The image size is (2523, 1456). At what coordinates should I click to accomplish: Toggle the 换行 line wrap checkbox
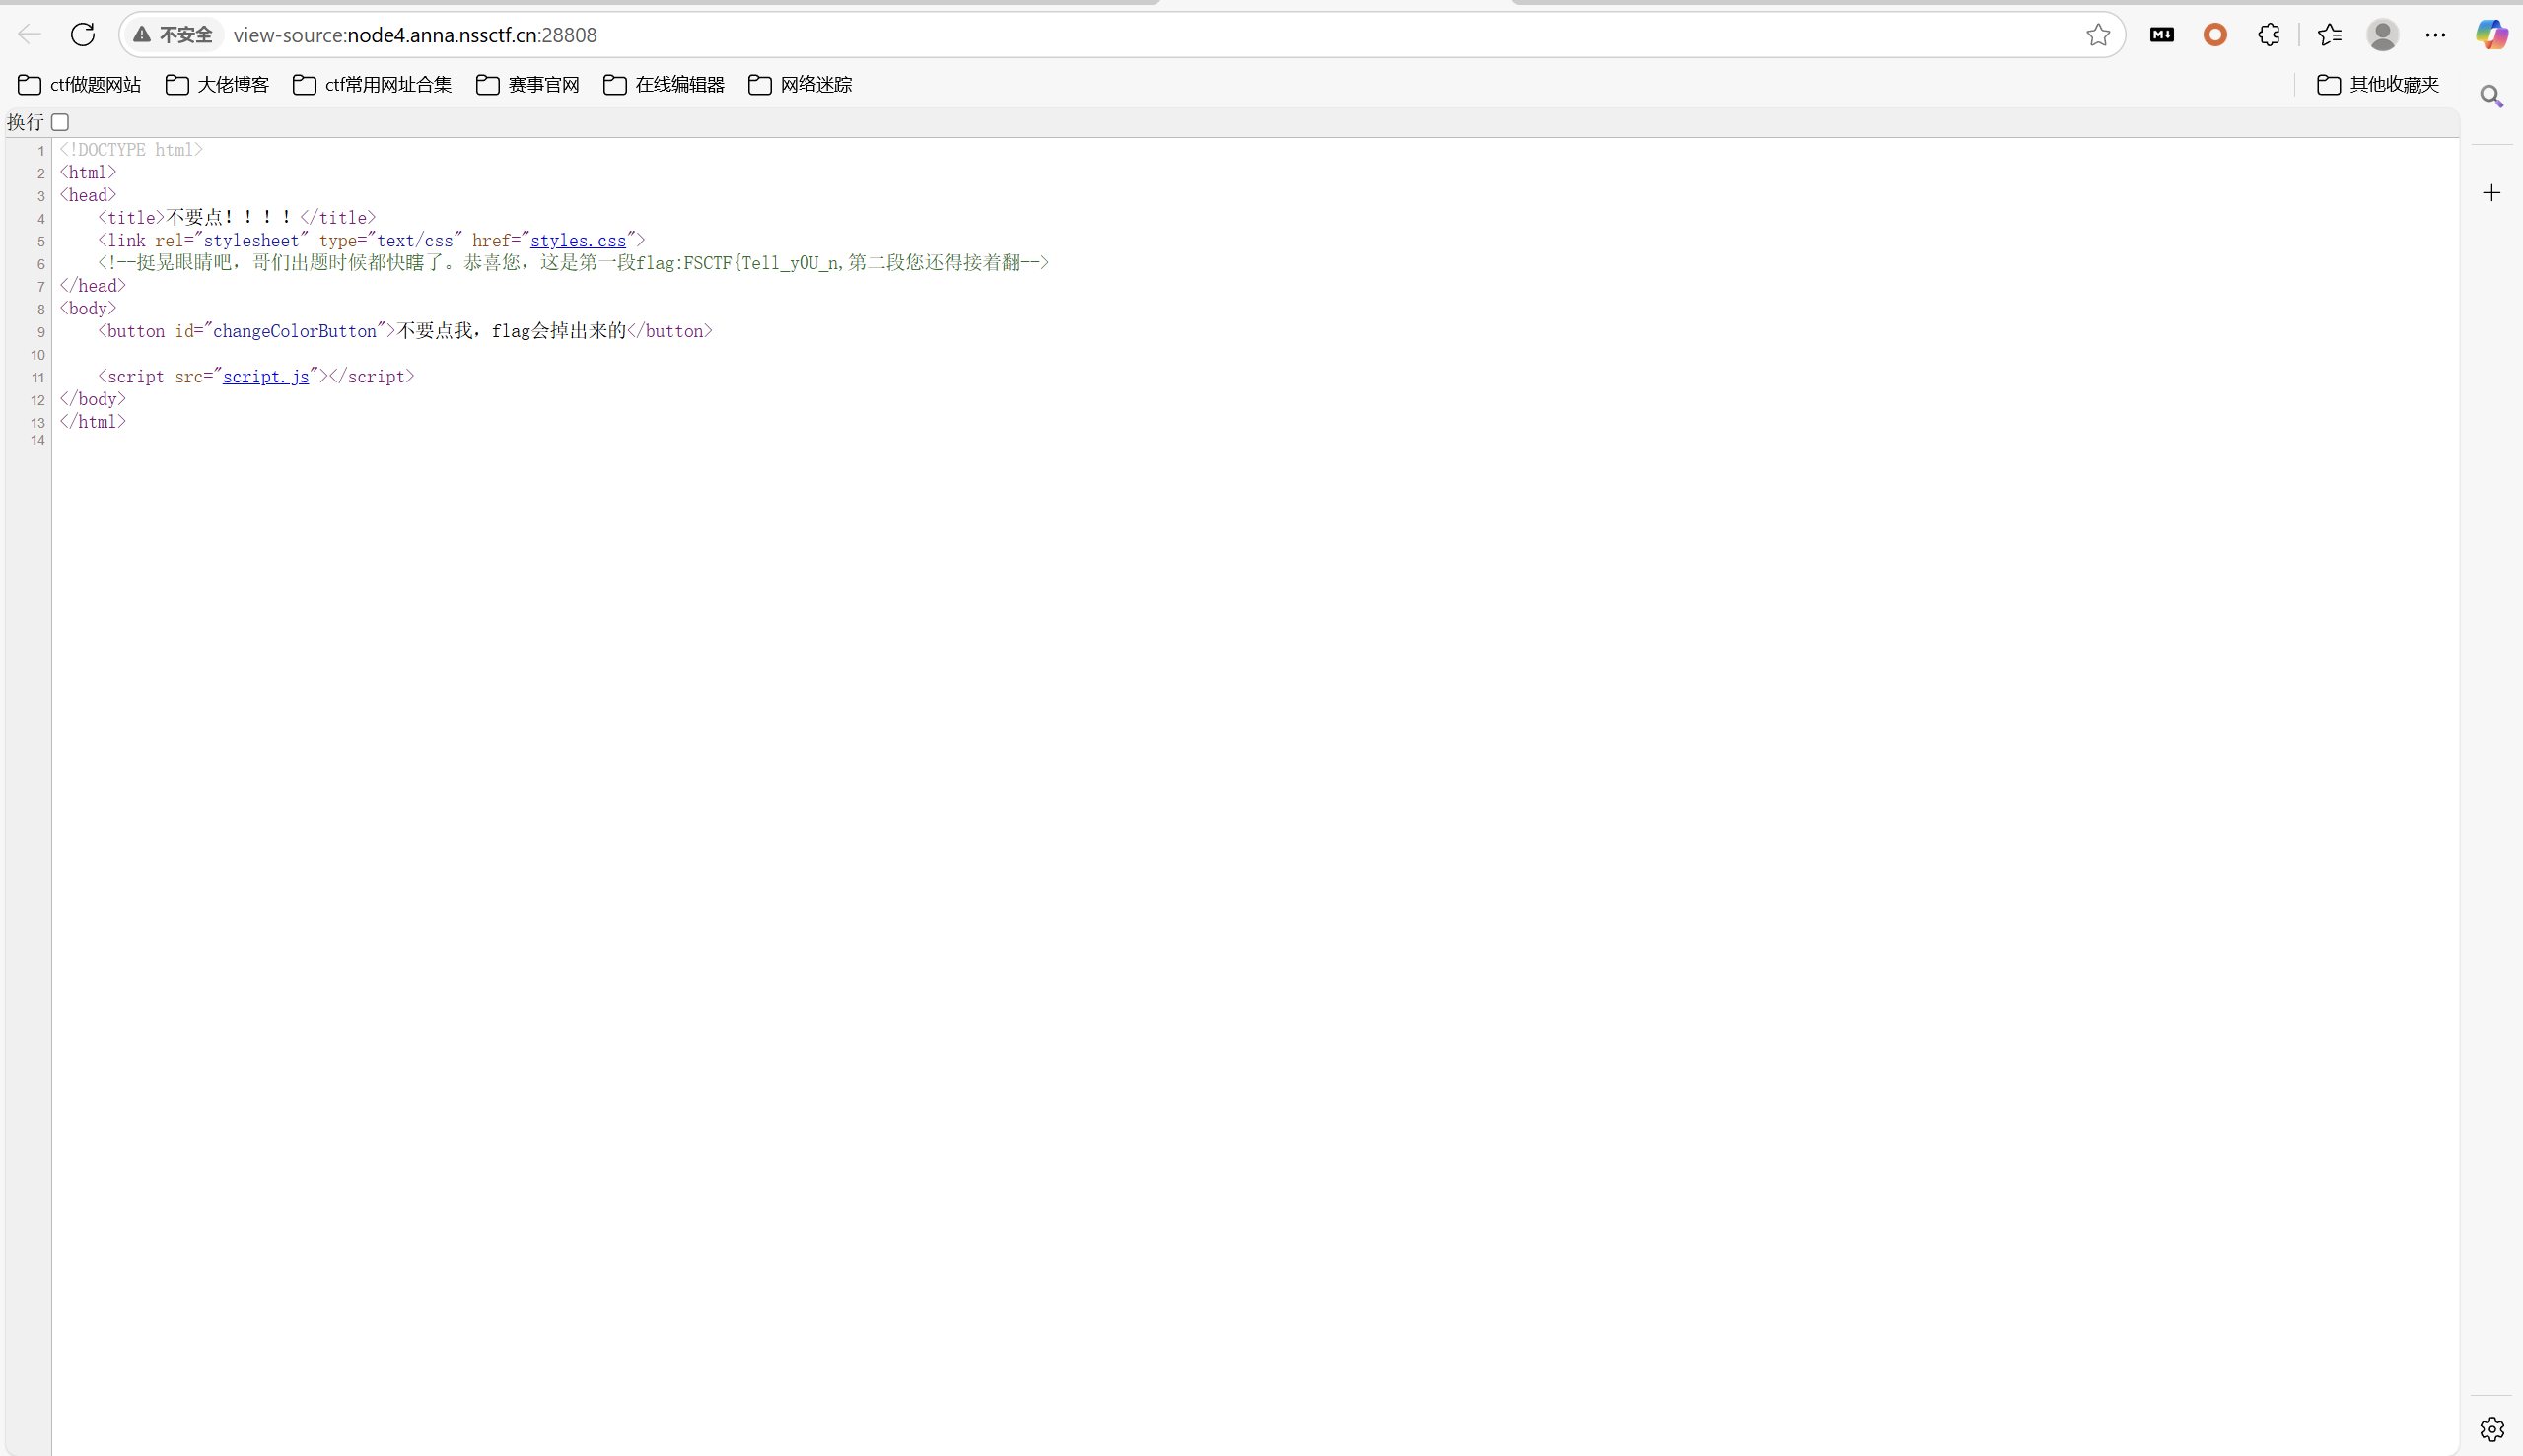tap(60, 122)
